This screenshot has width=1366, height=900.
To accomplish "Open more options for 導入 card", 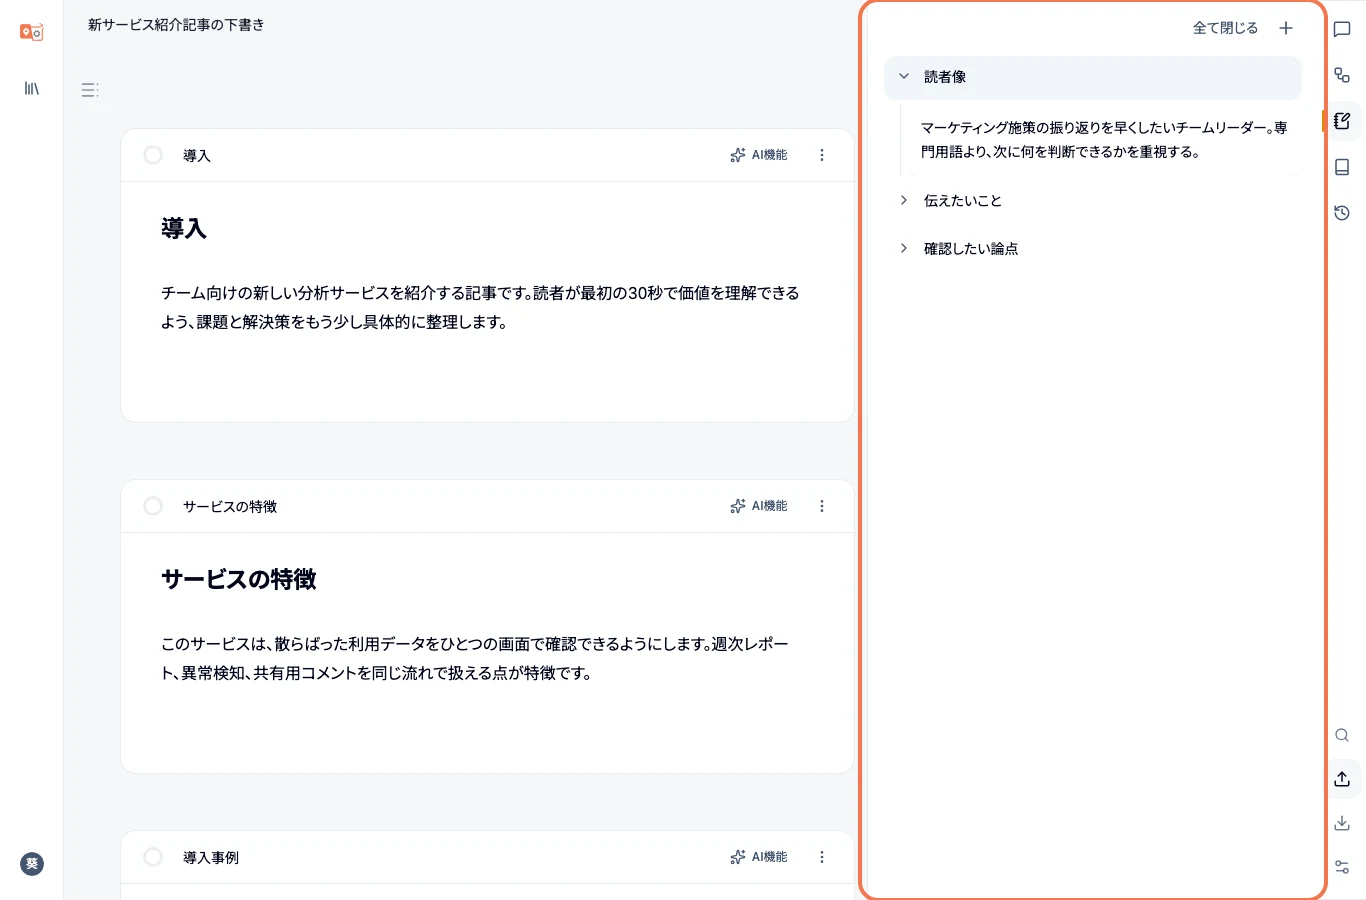I will point(822,155).
